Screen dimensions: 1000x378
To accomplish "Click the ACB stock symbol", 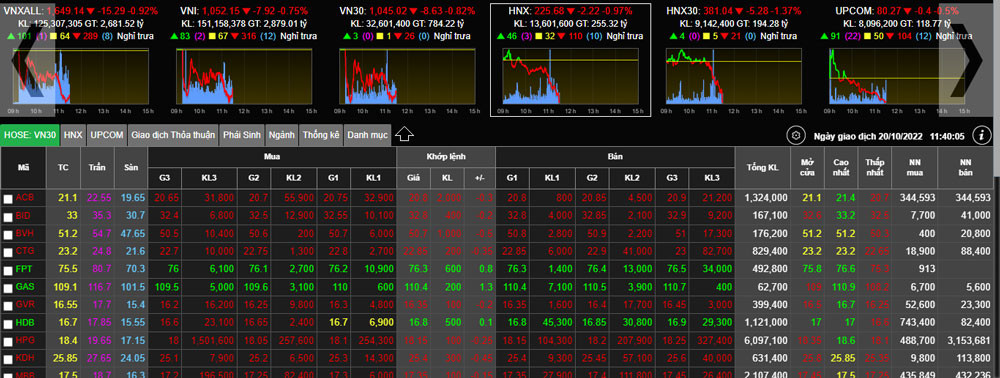I will tap(24, 199).
